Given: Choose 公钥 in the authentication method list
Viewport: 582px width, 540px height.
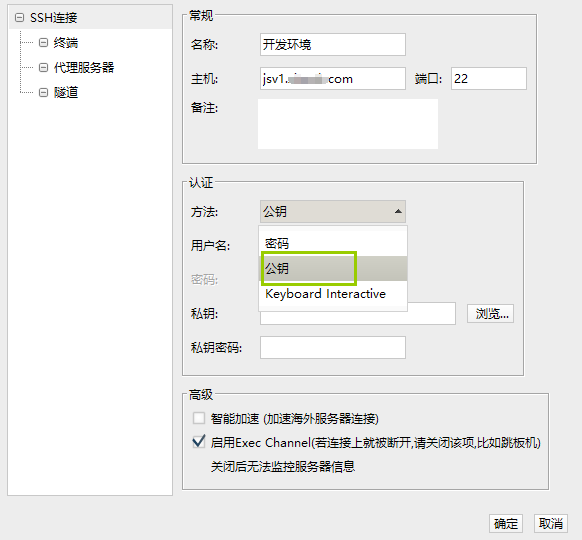Looking at the screenshot, I should tap(333, 268).
